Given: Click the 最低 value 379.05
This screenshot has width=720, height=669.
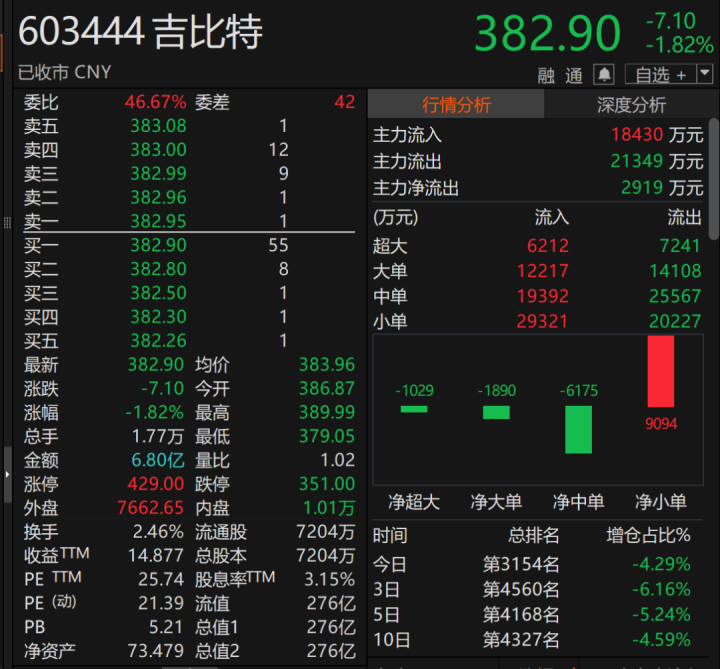Looking at the screenshot, I should tap(327, 436).
